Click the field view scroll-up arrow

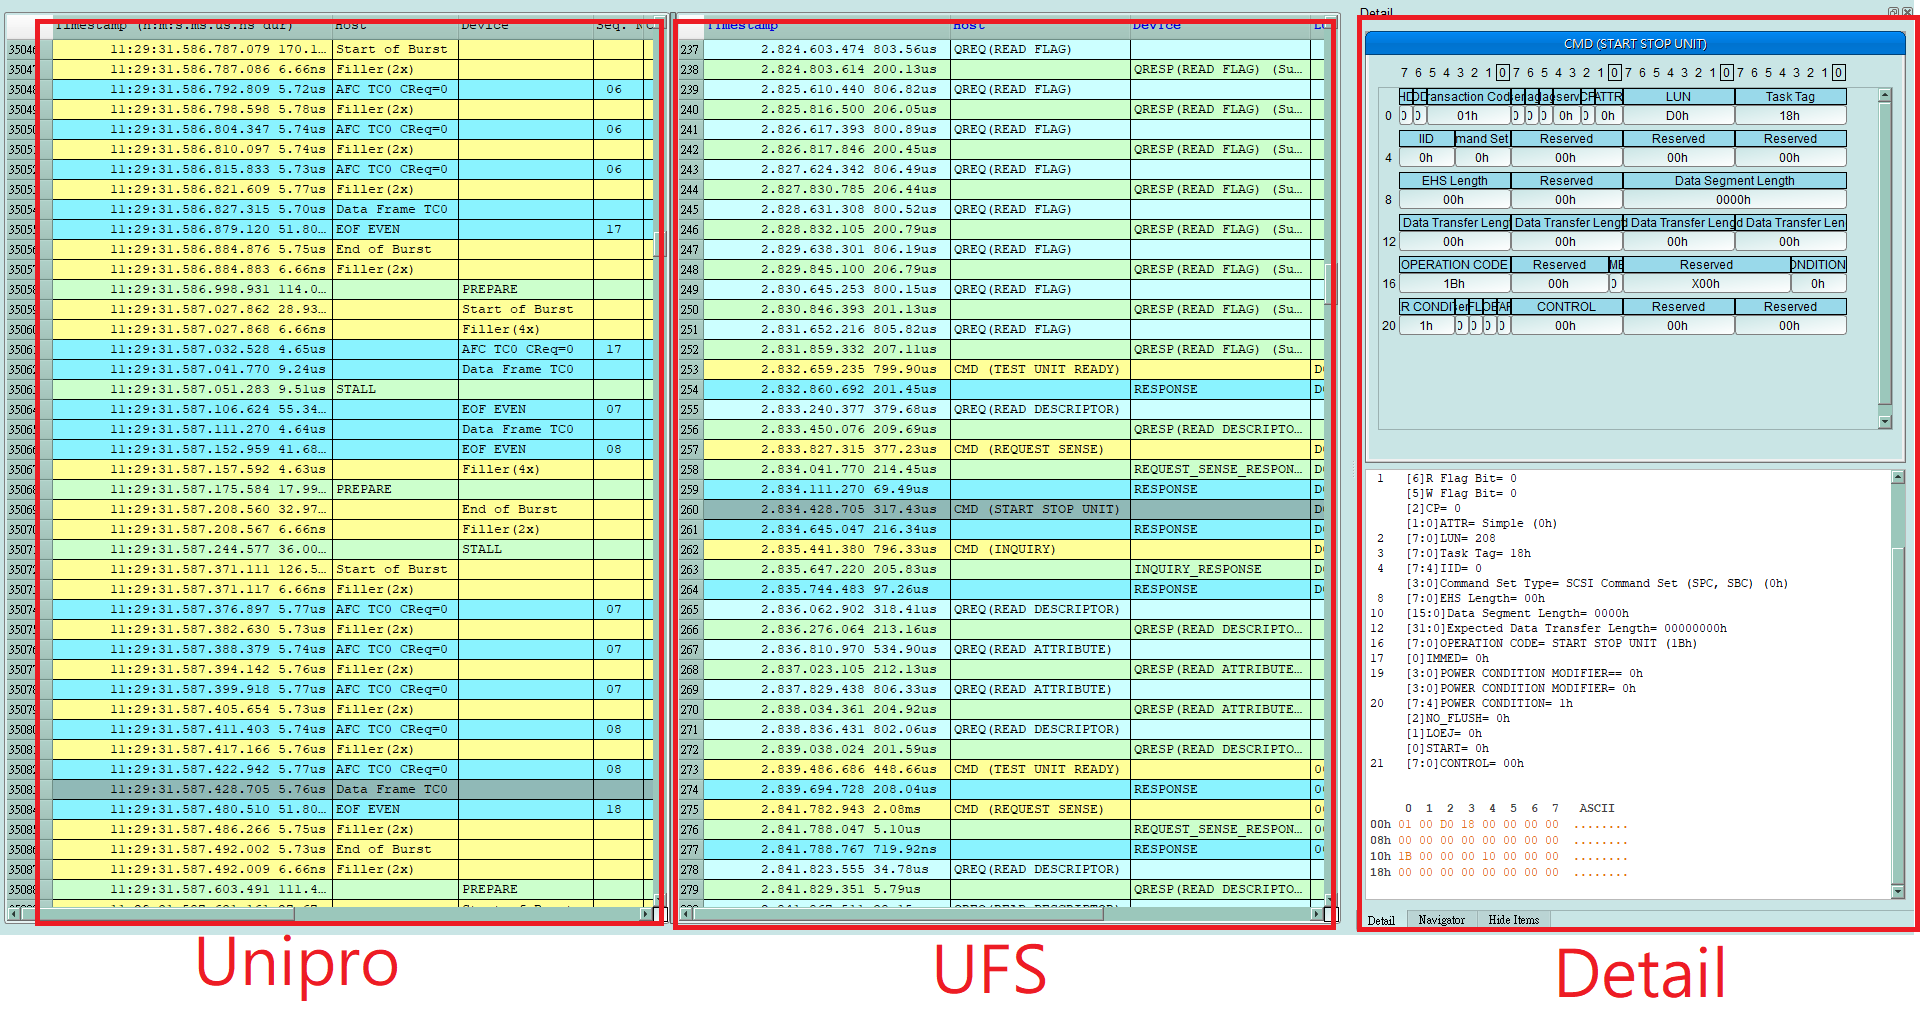pos(1885,96)
